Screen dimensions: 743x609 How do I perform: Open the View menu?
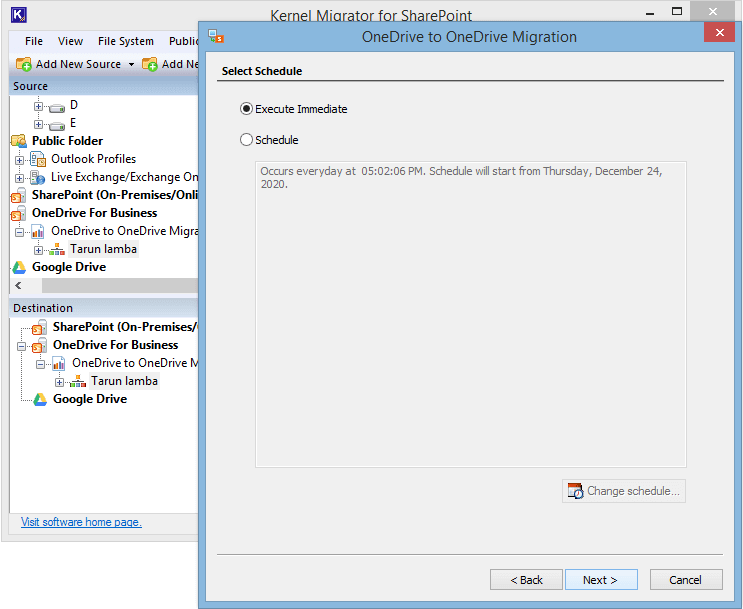pos(70,41)
